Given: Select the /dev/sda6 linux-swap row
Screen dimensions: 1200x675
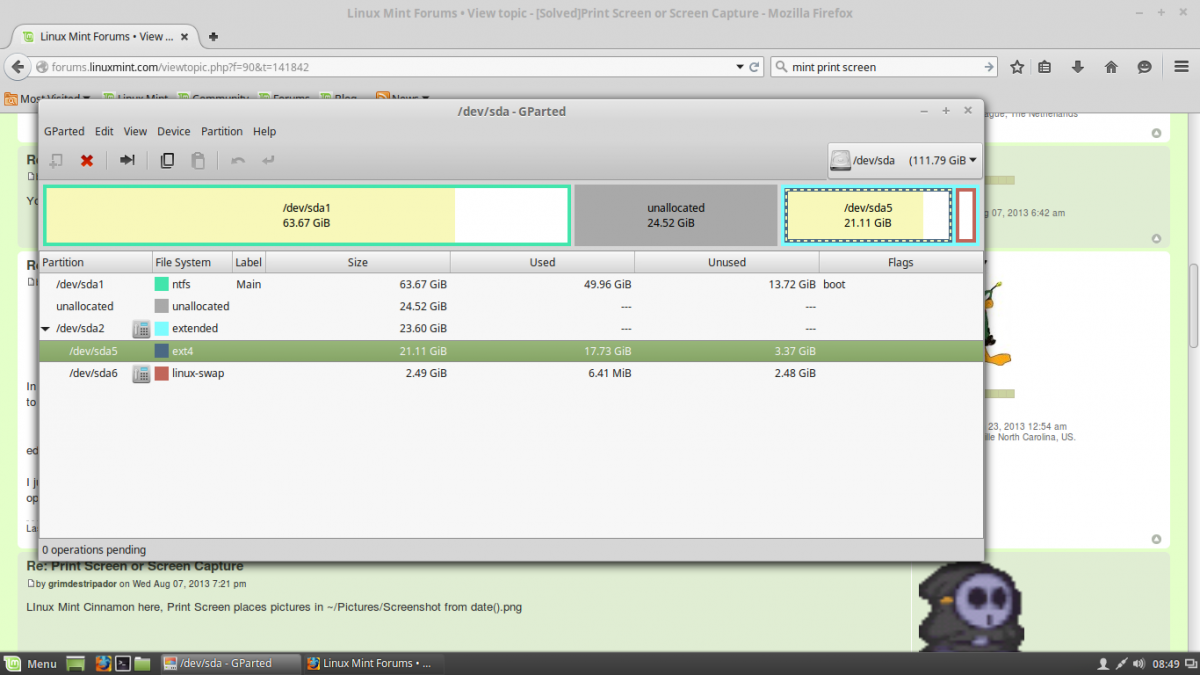Looking at the screenshot, I should point(510,373).
